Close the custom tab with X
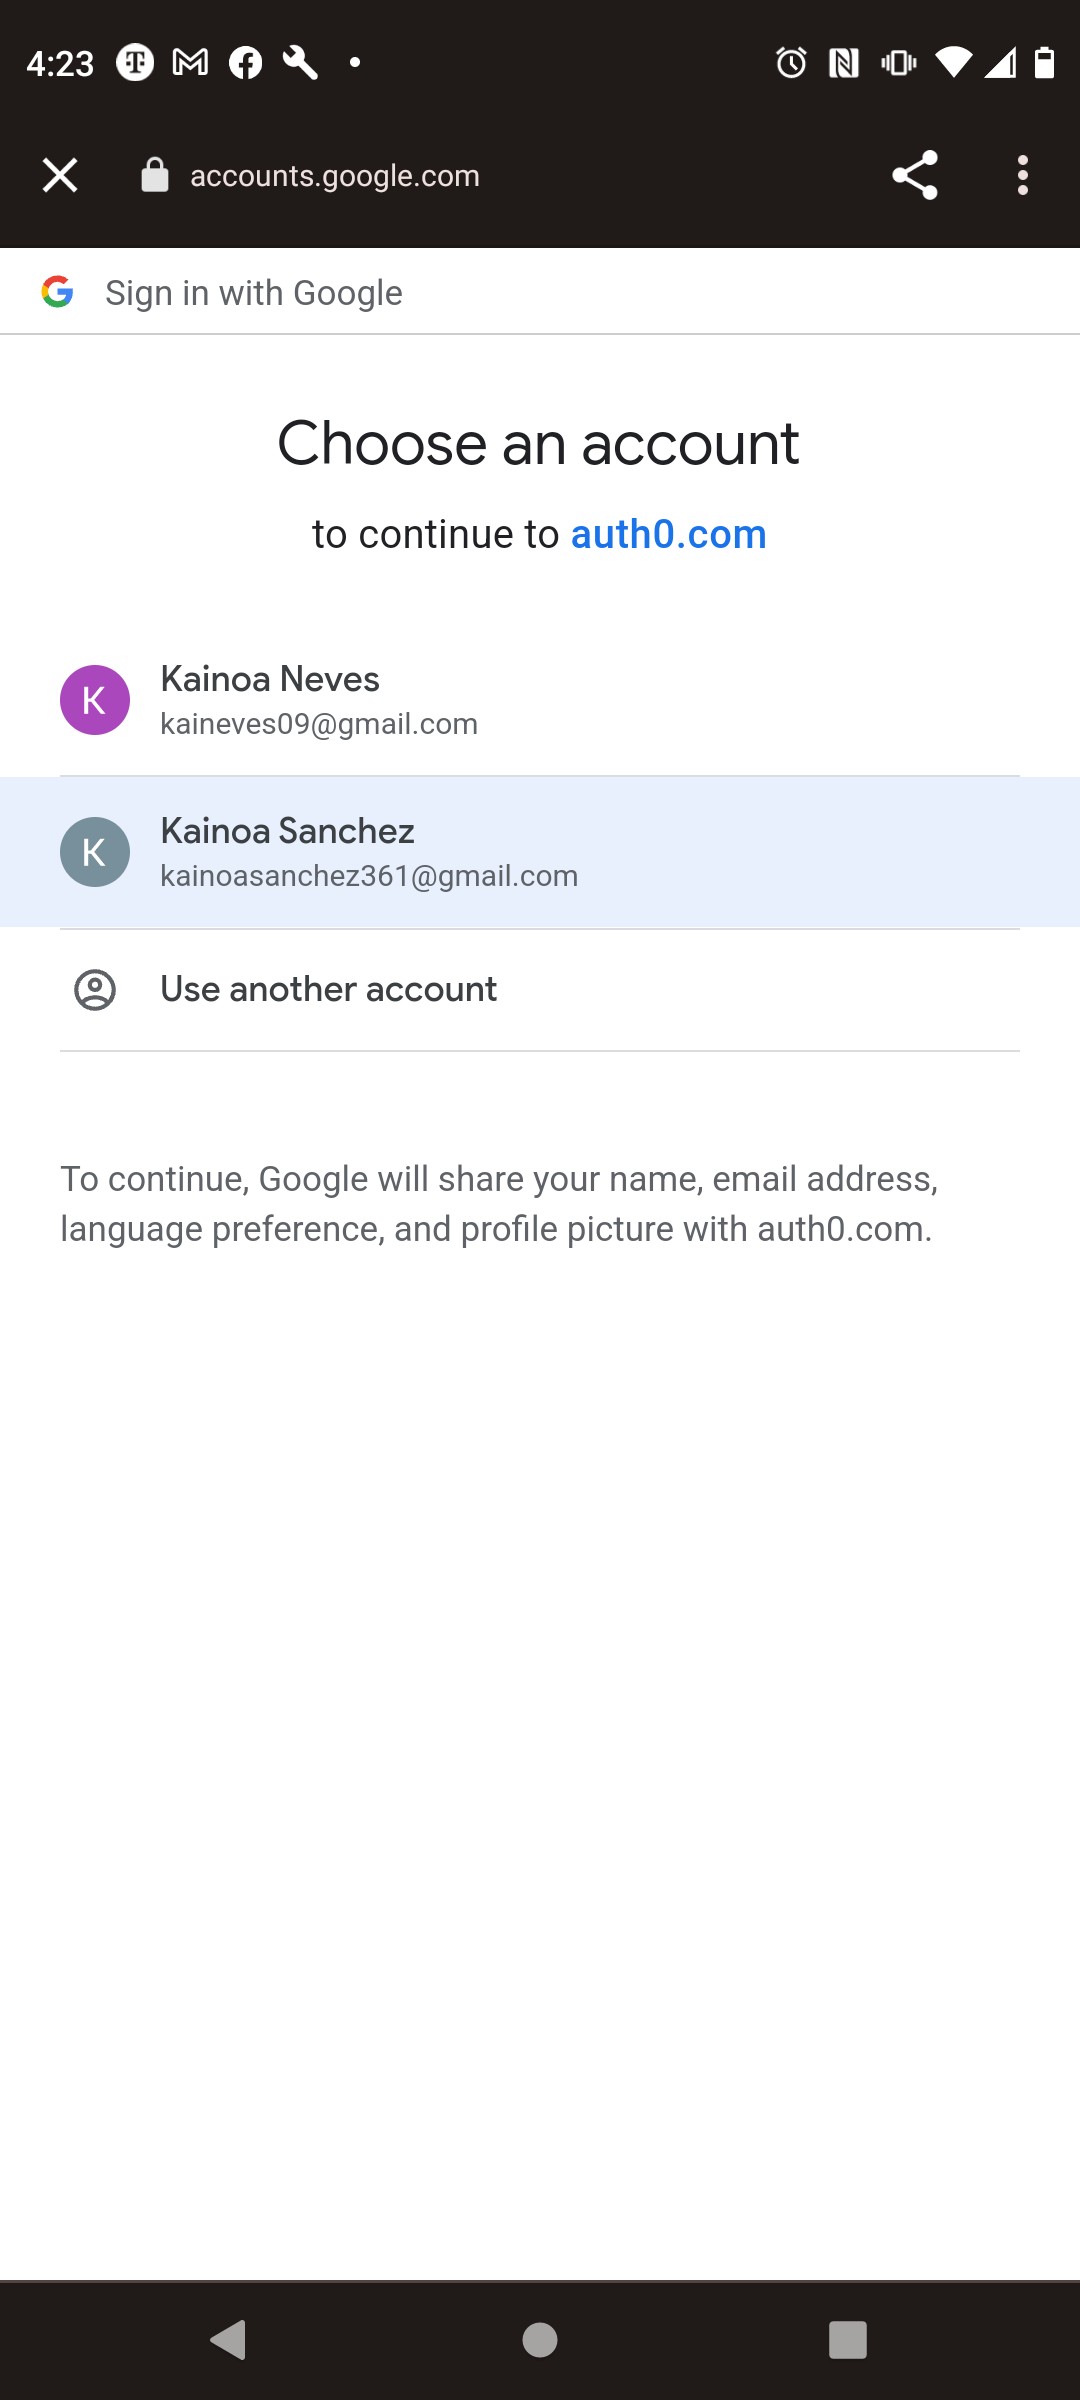Image resolution: width=1080 pixels, height=2400 pixels. pyautogui.click(x=60, y=176)
